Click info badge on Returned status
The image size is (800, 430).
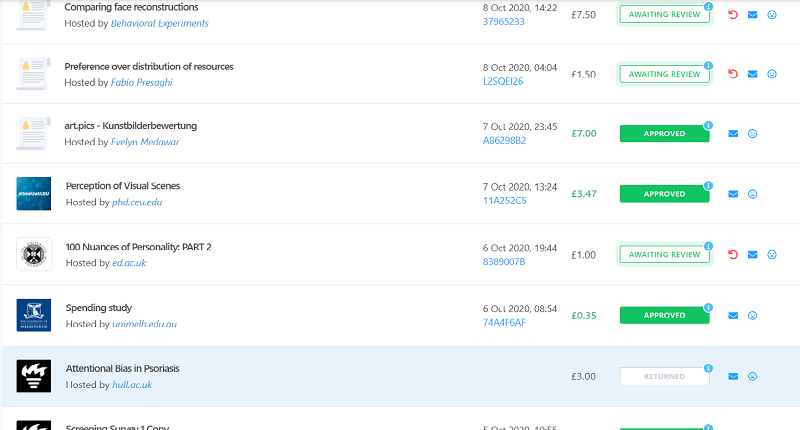click(708, 368)
